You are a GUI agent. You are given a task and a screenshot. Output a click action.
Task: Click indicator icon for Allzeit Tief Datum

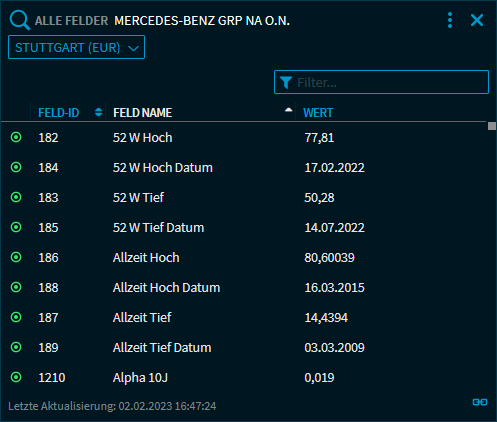(x=16, y=347)
